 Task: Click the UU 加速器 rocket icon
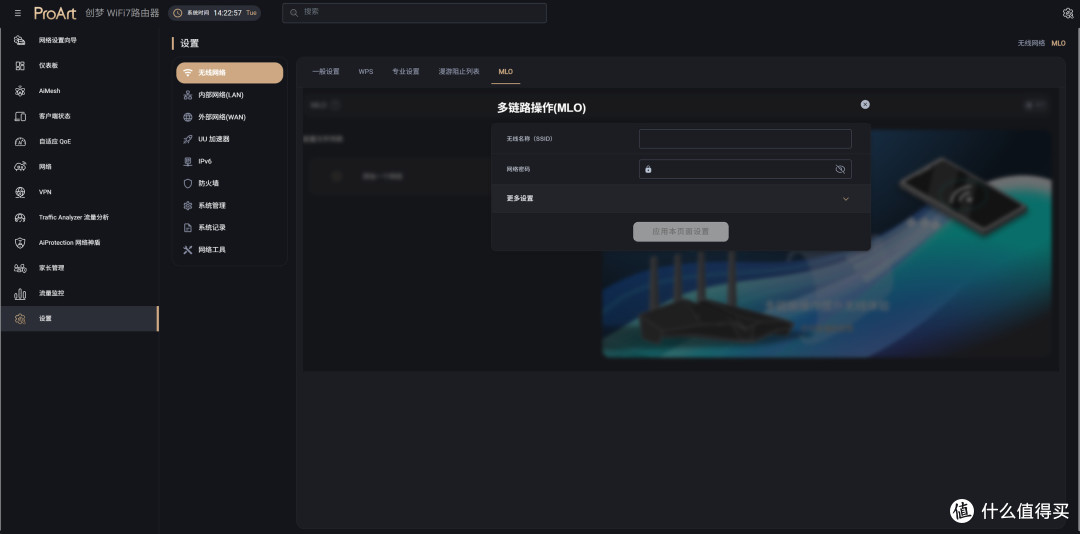(187, 139)
